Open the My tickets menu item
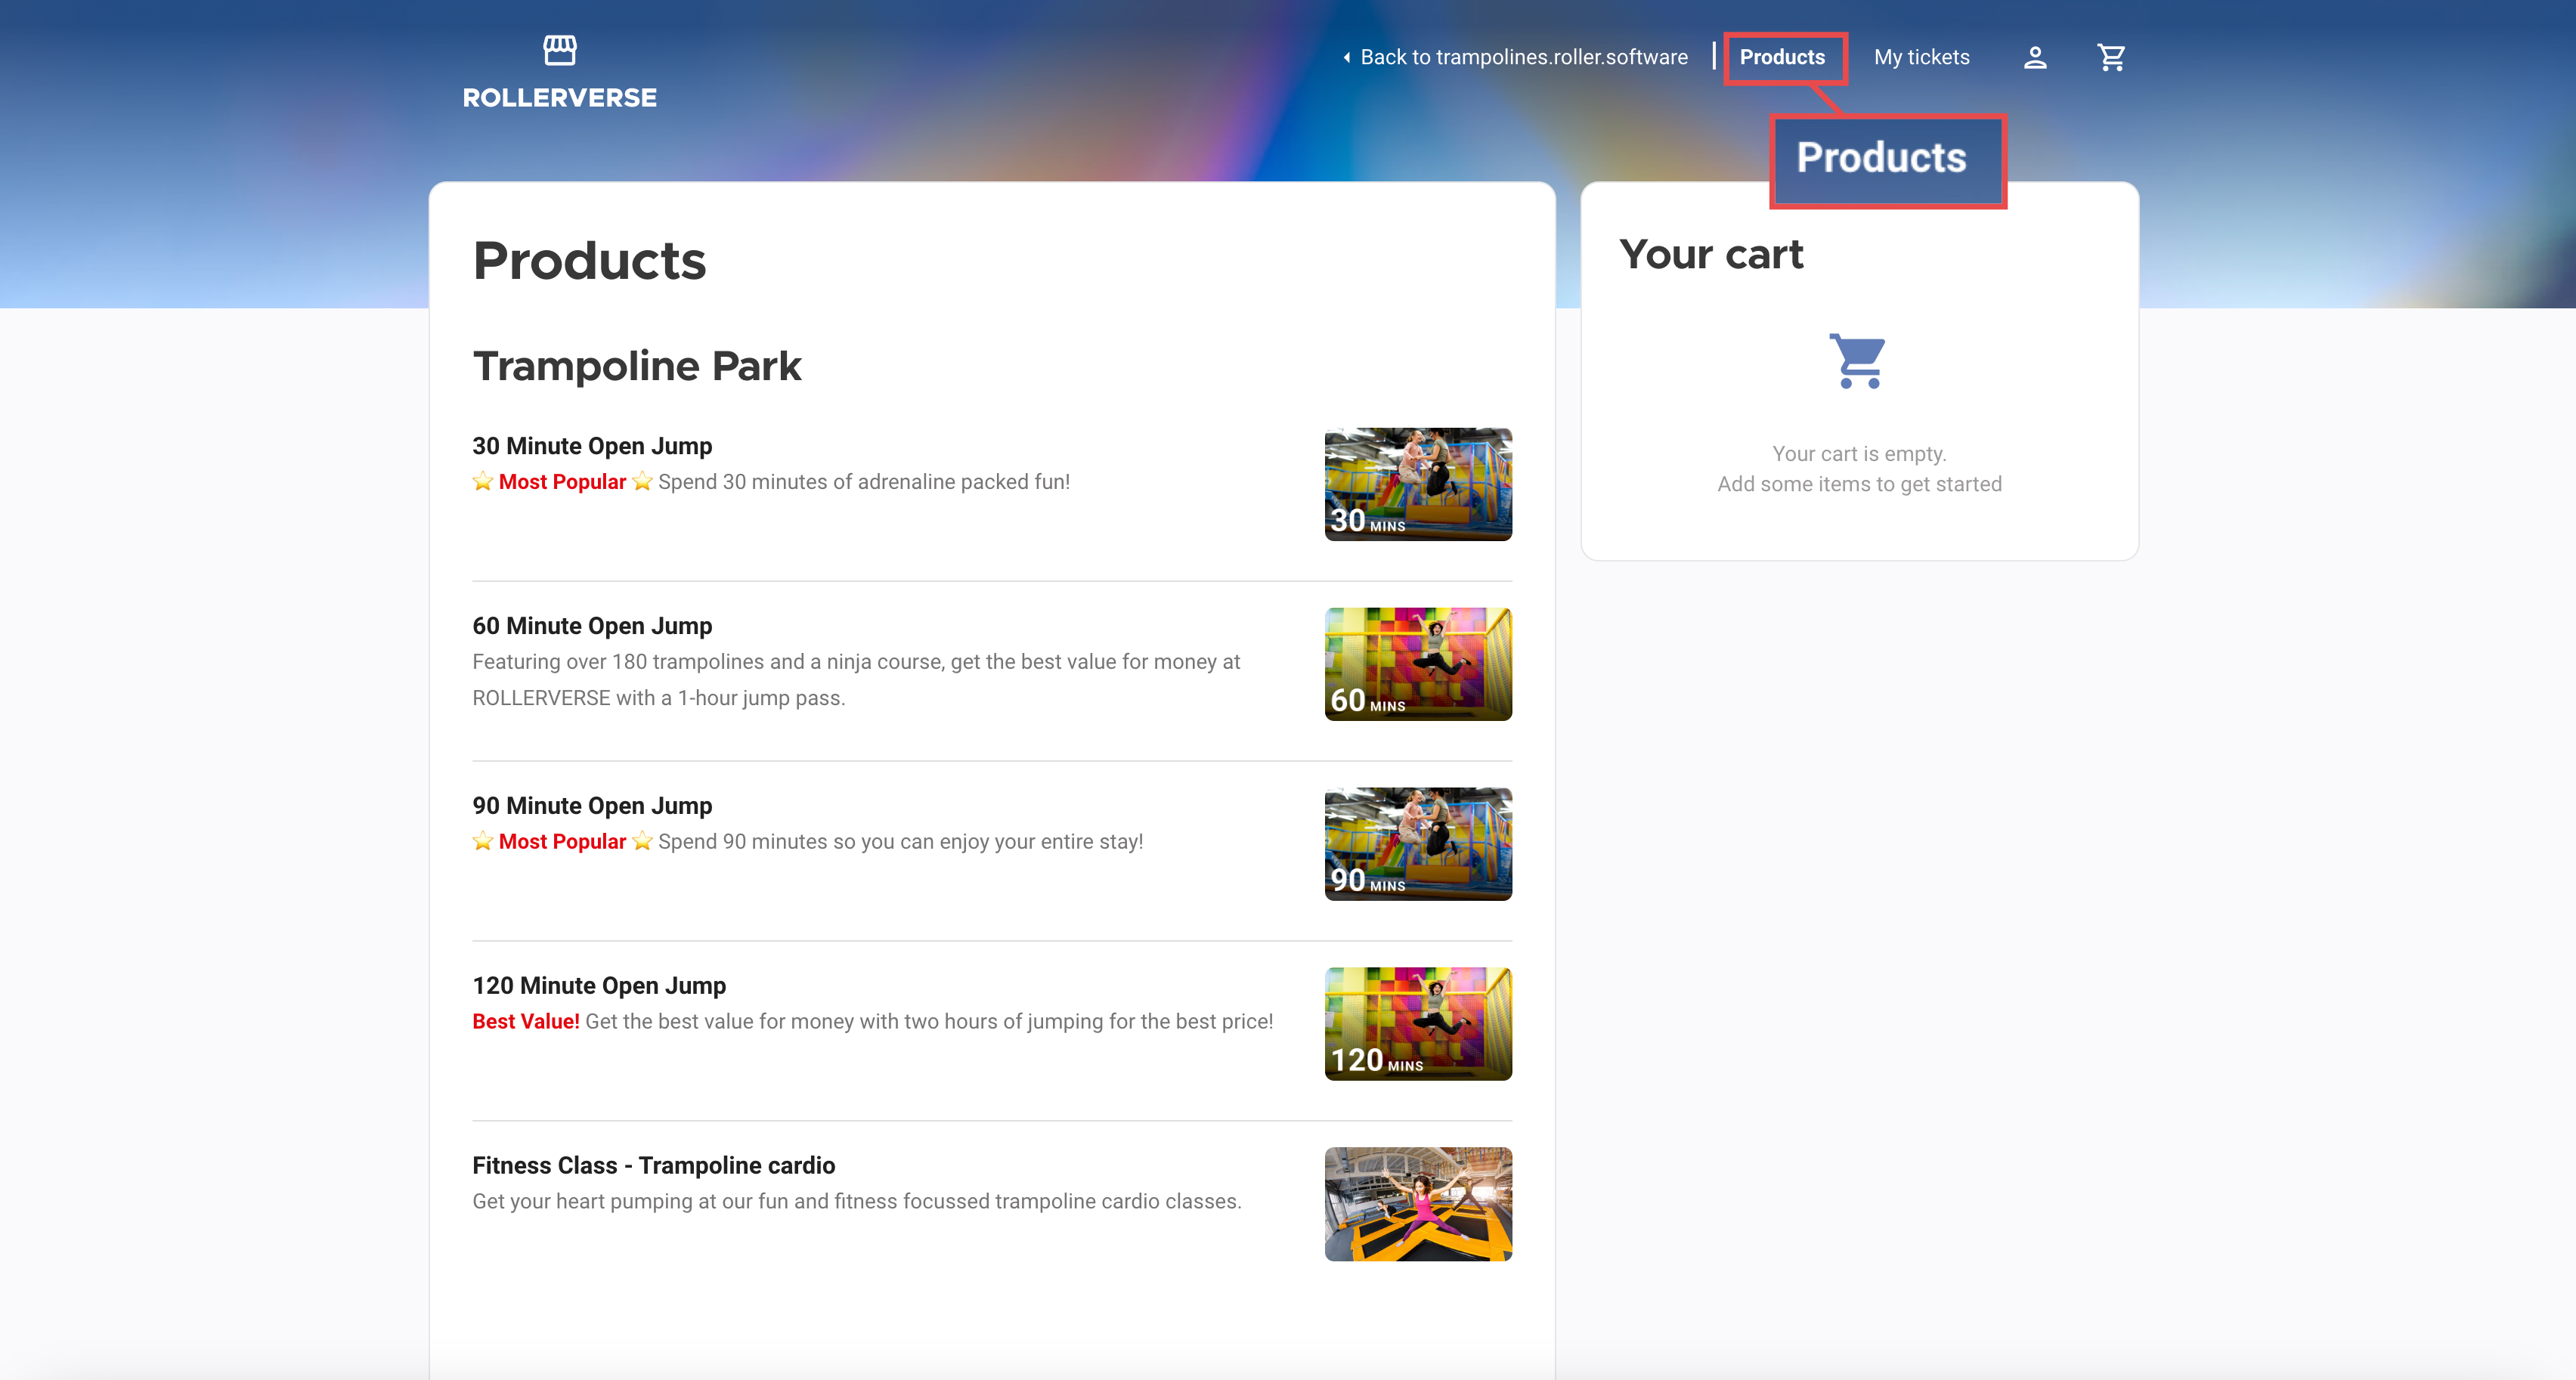The height and width of the screenshot is (1380, 2576). [1921, 58]
